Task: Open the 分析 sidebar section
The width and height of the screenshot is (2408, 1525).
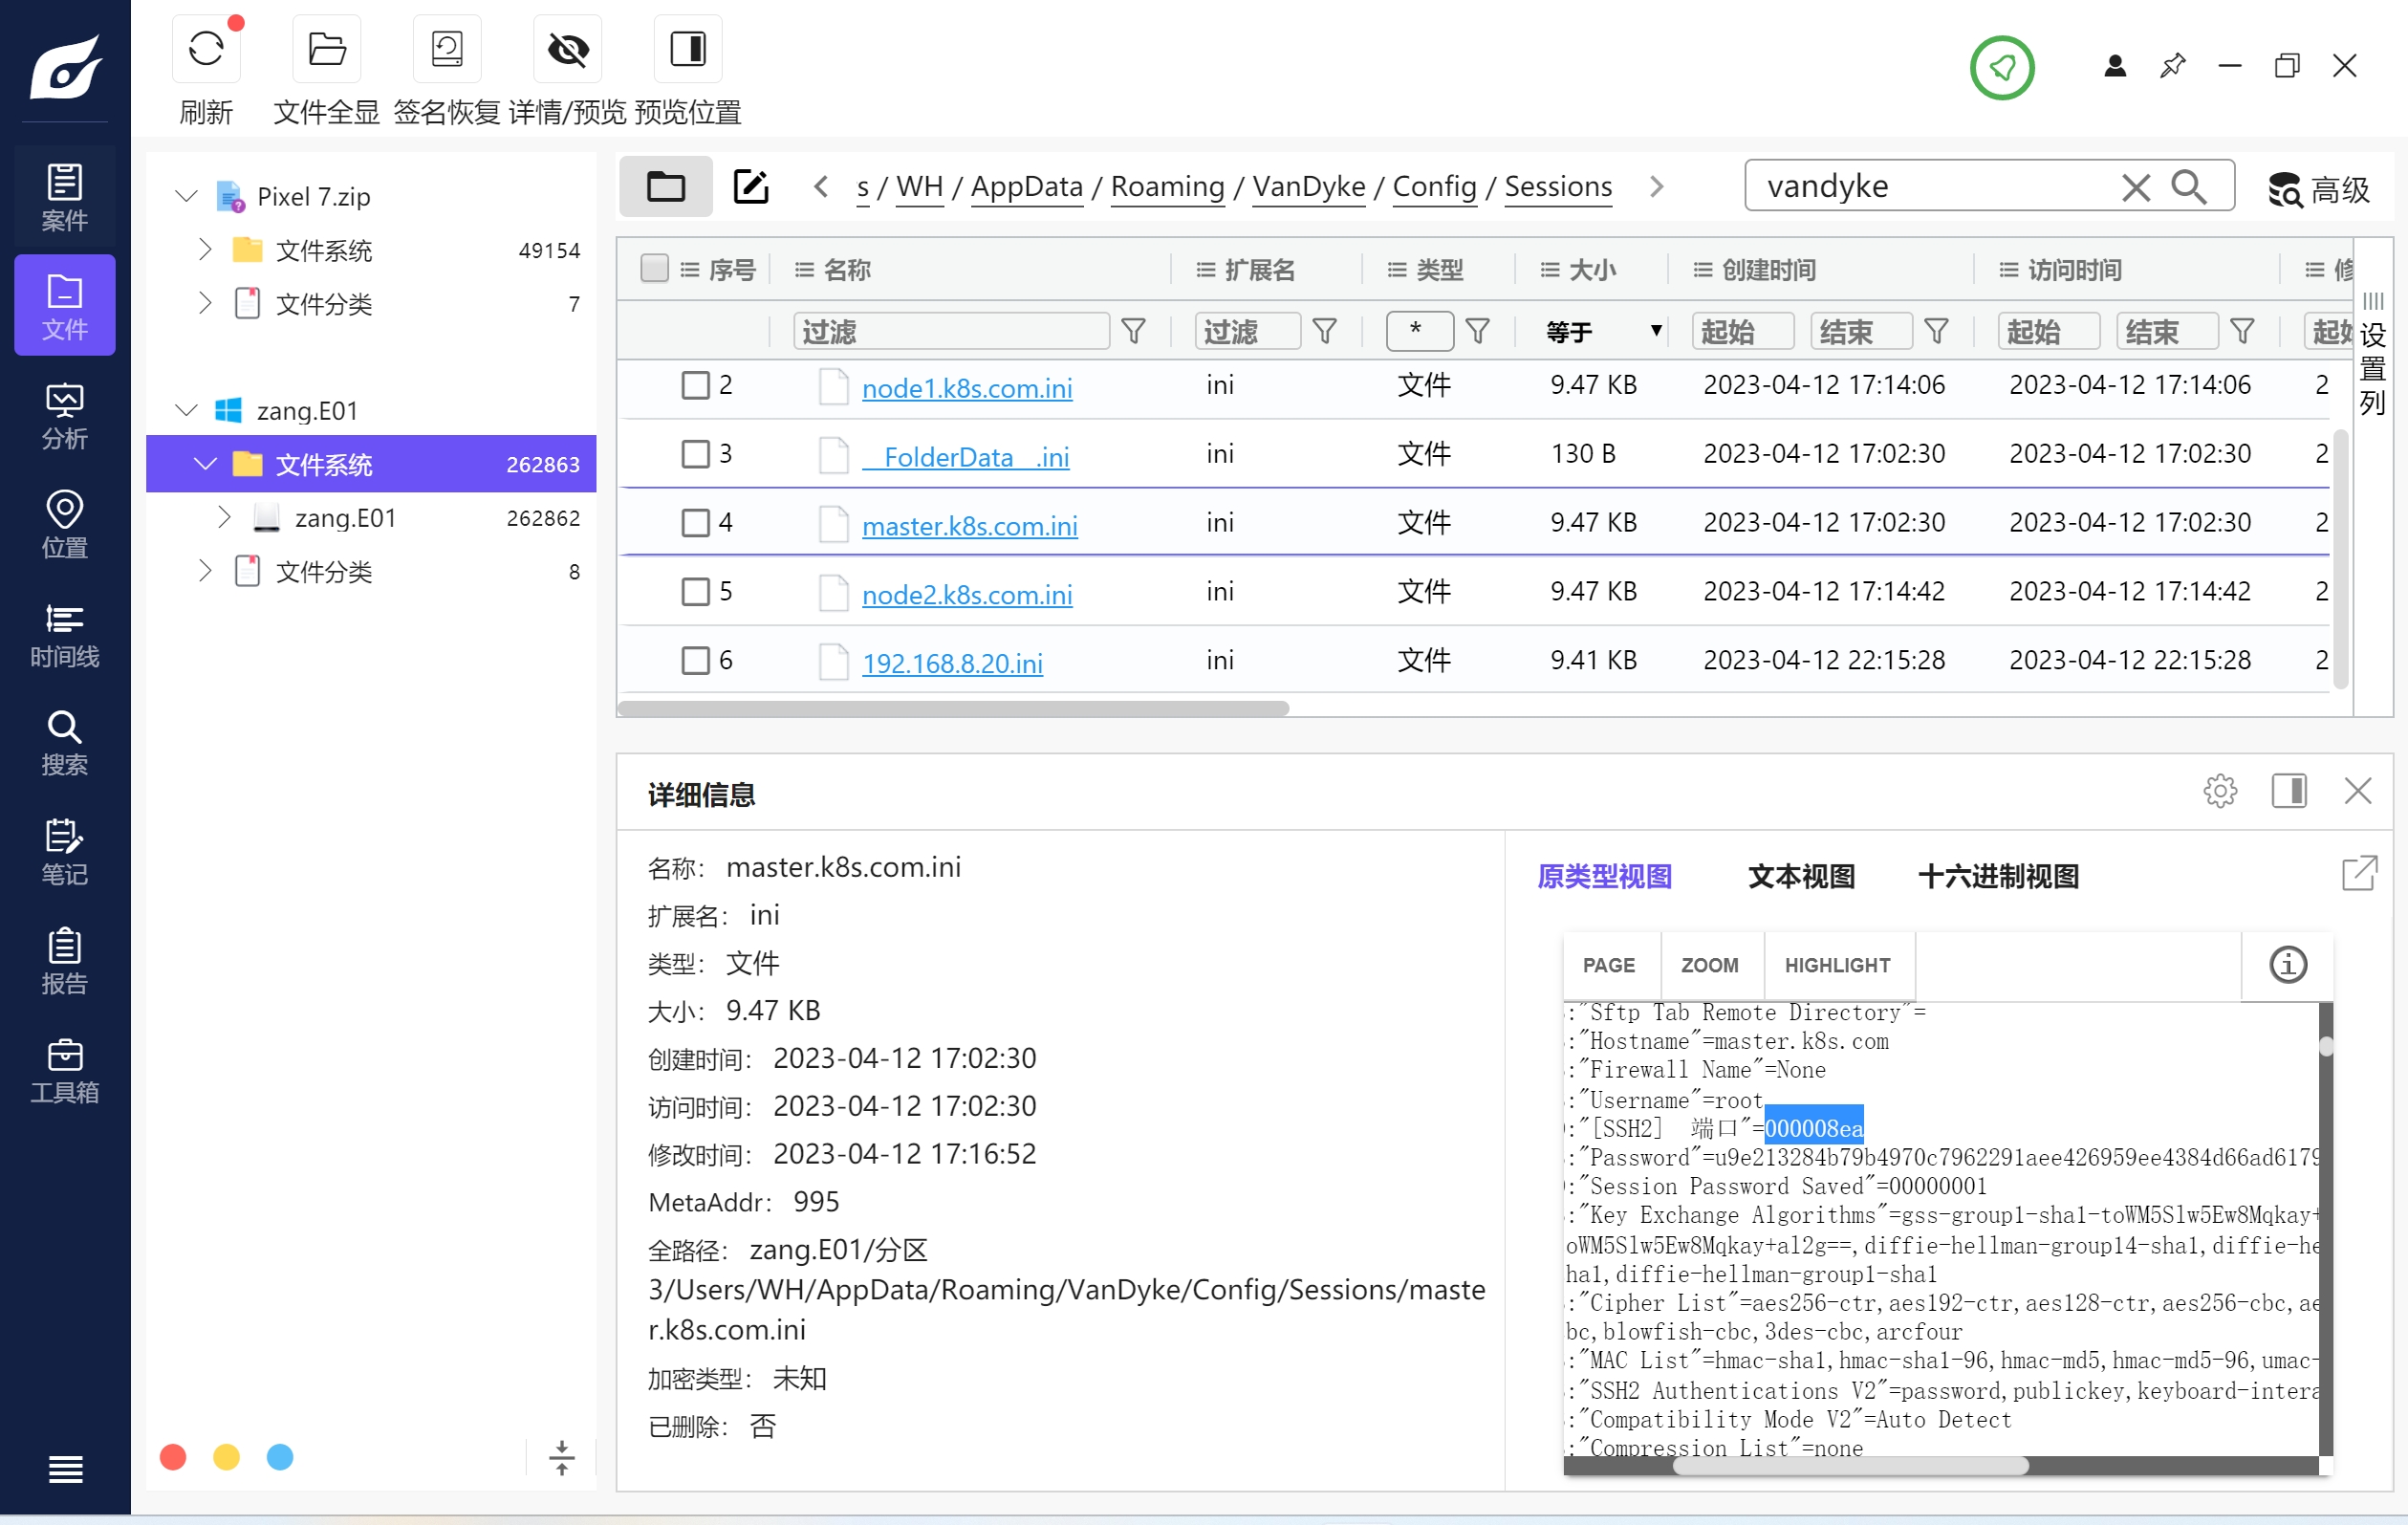Action: click(65, 414)
